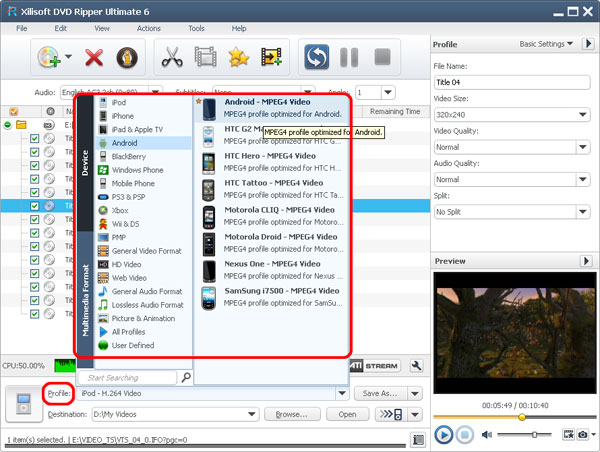This screenshot has height=452, width=600.
Task: Open the DVD info icon
Action: coord(127,57)
